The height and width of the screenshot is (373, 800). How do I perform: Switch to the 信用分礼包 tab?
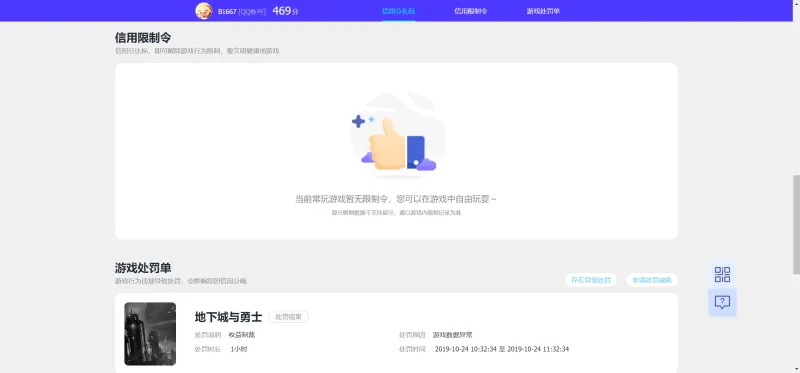[398, 11]
